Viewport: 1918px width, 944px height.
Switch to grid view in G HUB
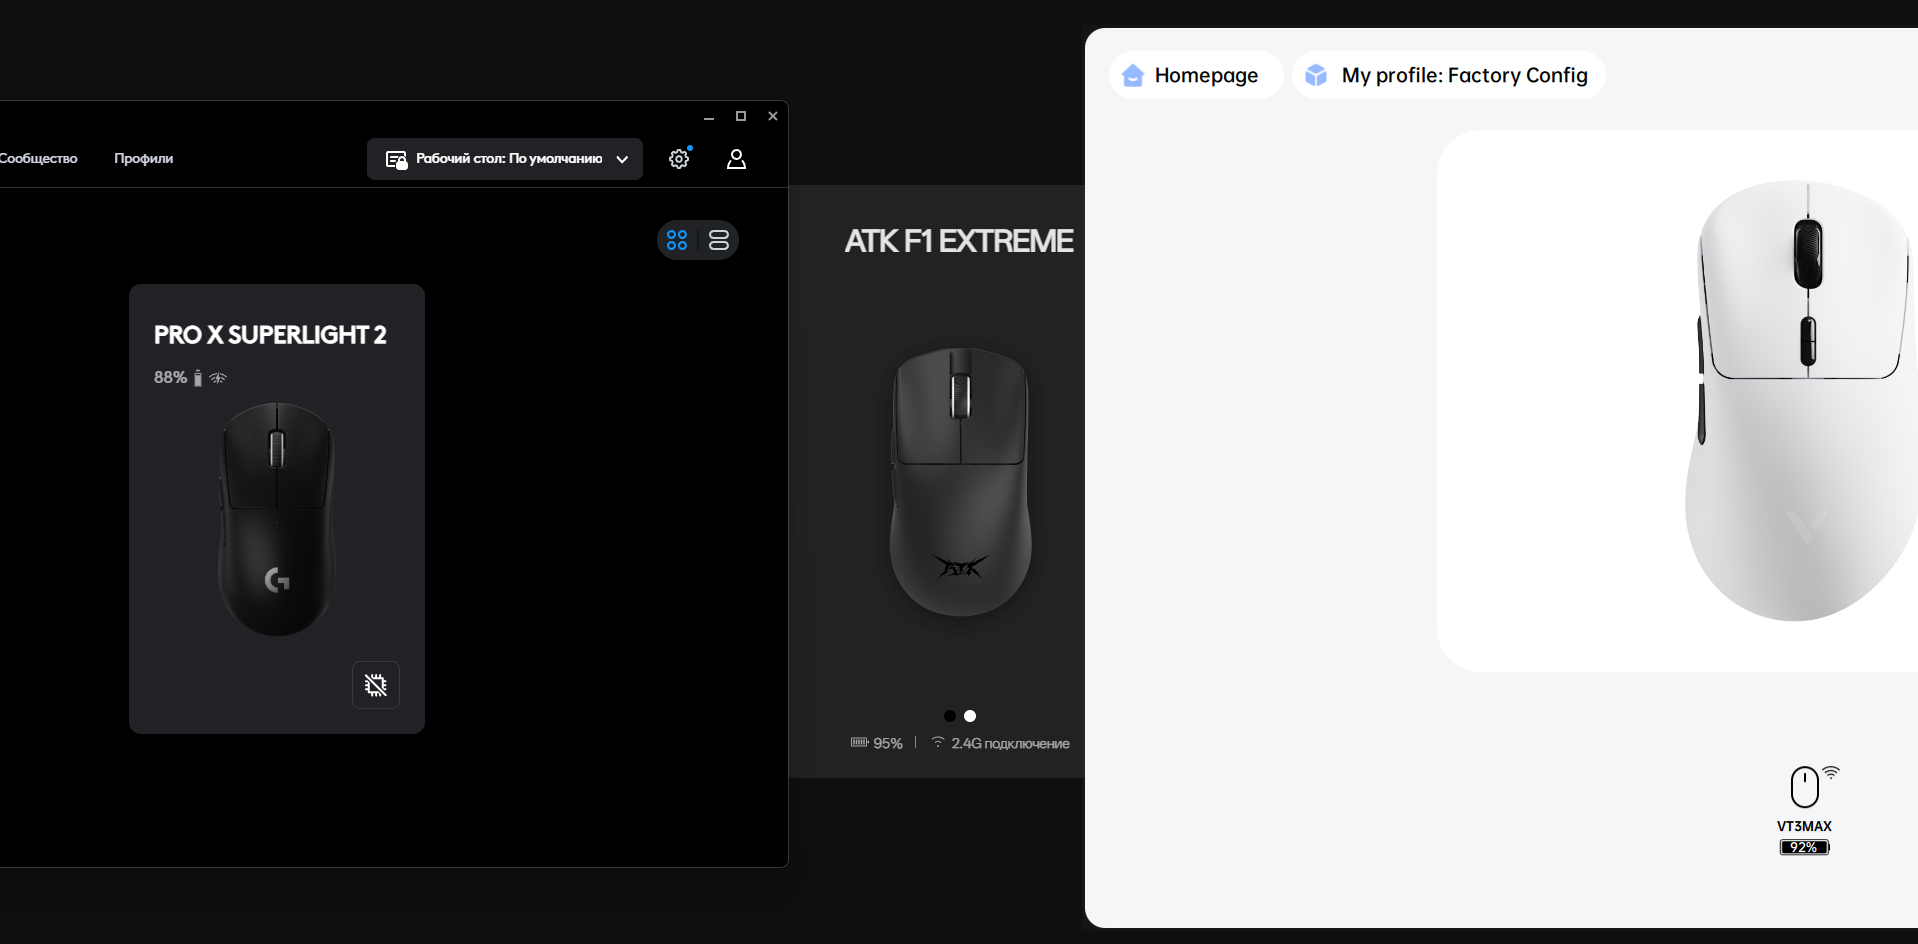click(677, 240)
